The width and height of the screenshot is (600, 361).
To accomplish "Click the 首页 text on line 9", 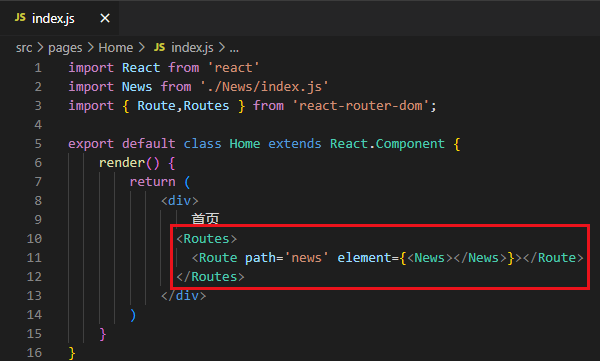I will (205, 219).
